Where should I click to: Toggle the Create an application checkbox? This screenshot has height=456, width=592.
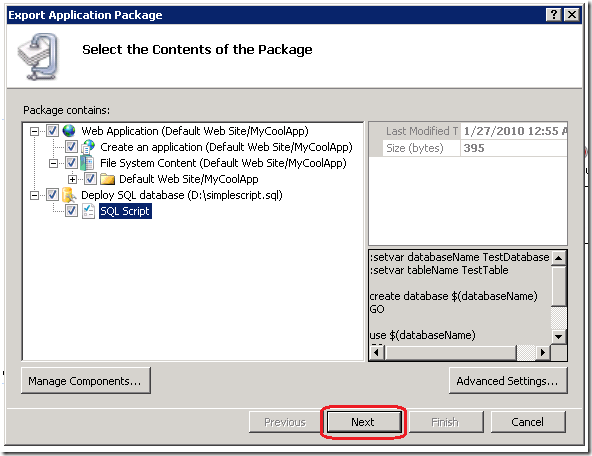(x=71, y=147)
